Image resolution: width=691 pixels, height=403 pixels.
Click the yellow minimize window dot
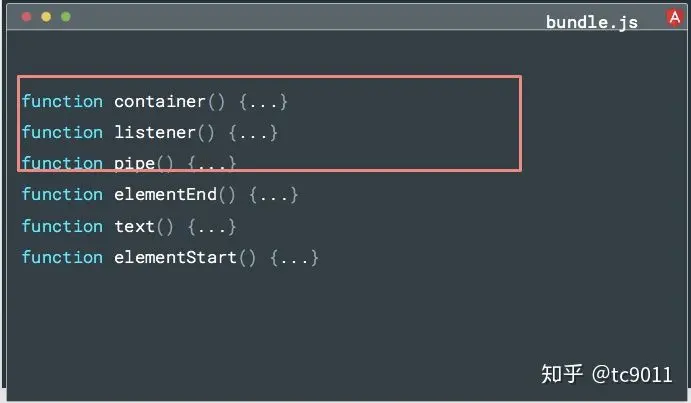[46, 18]
